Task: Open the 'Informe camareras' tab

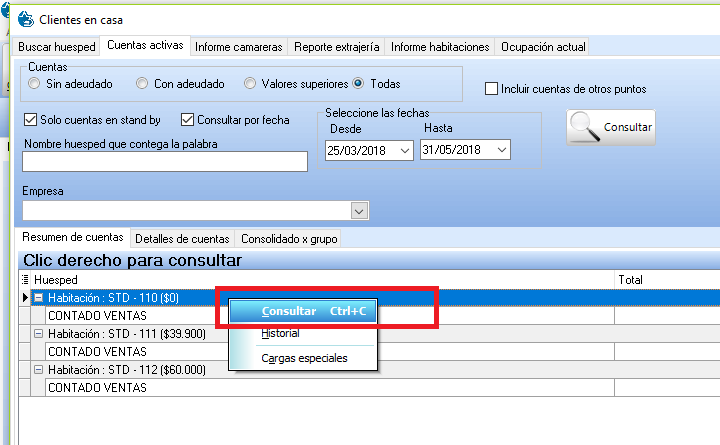Action: click(x=239, y=47)
